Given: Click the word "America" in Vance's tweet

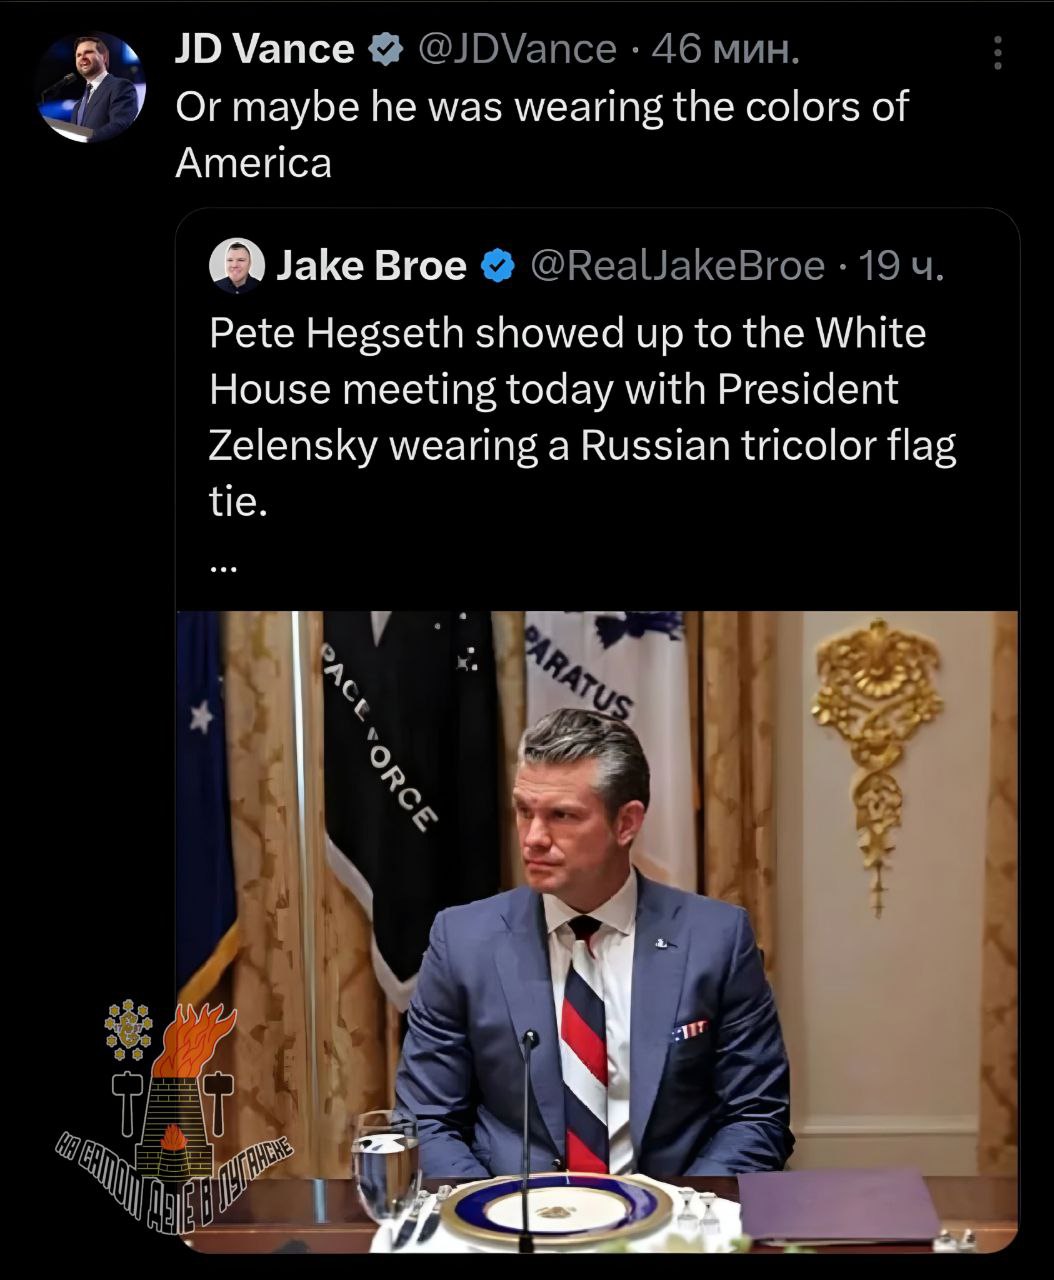Looking at the screenshot, I should [x=253, y=162].
